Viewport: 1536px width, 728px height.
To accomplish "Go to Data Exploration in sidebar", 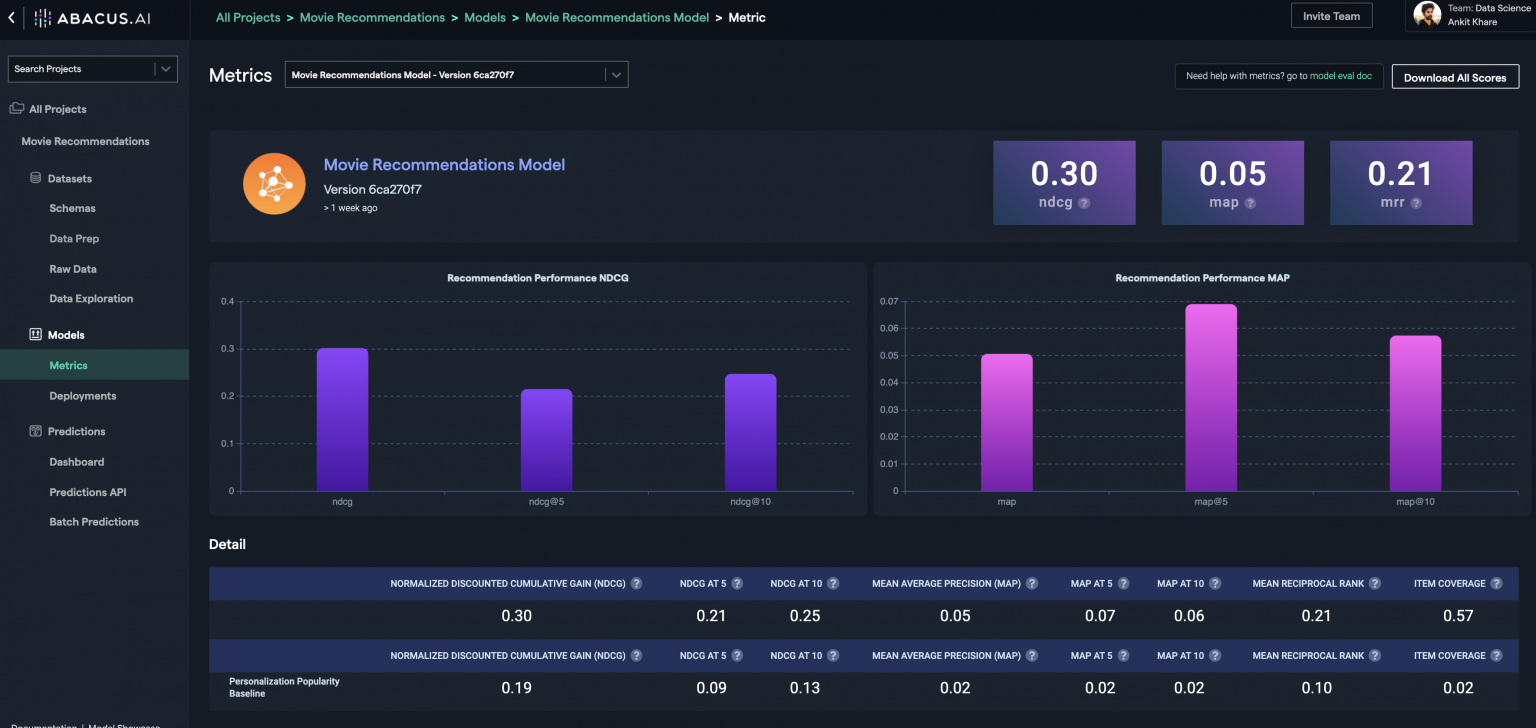I will (91, 299).
